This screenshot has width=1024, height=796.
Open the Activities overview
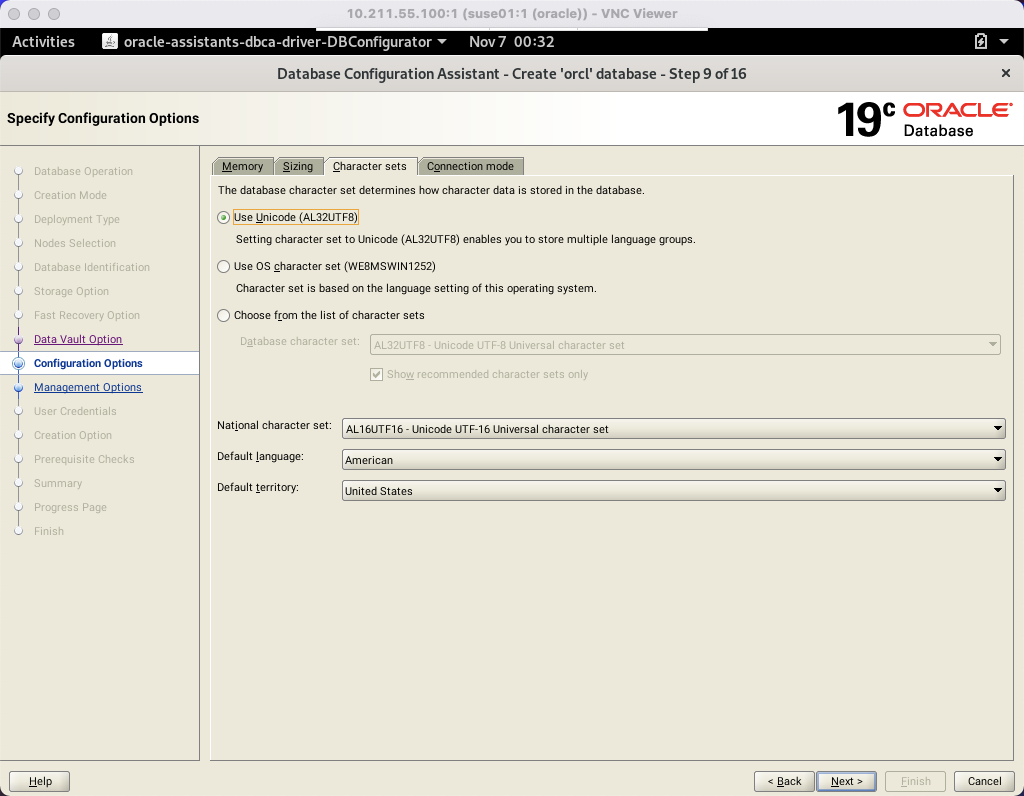(x=43, y=42)
